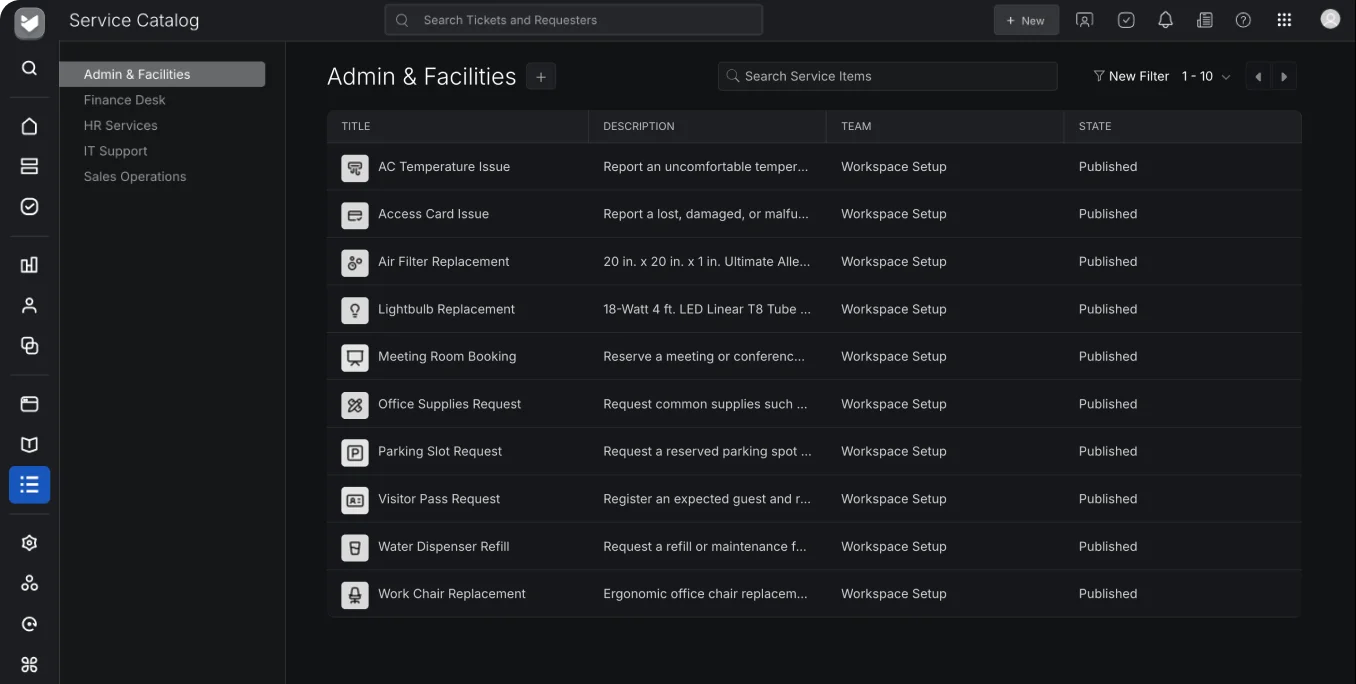
Task: Click the Work Chair Replacement item icon
Action: [355, 595]
